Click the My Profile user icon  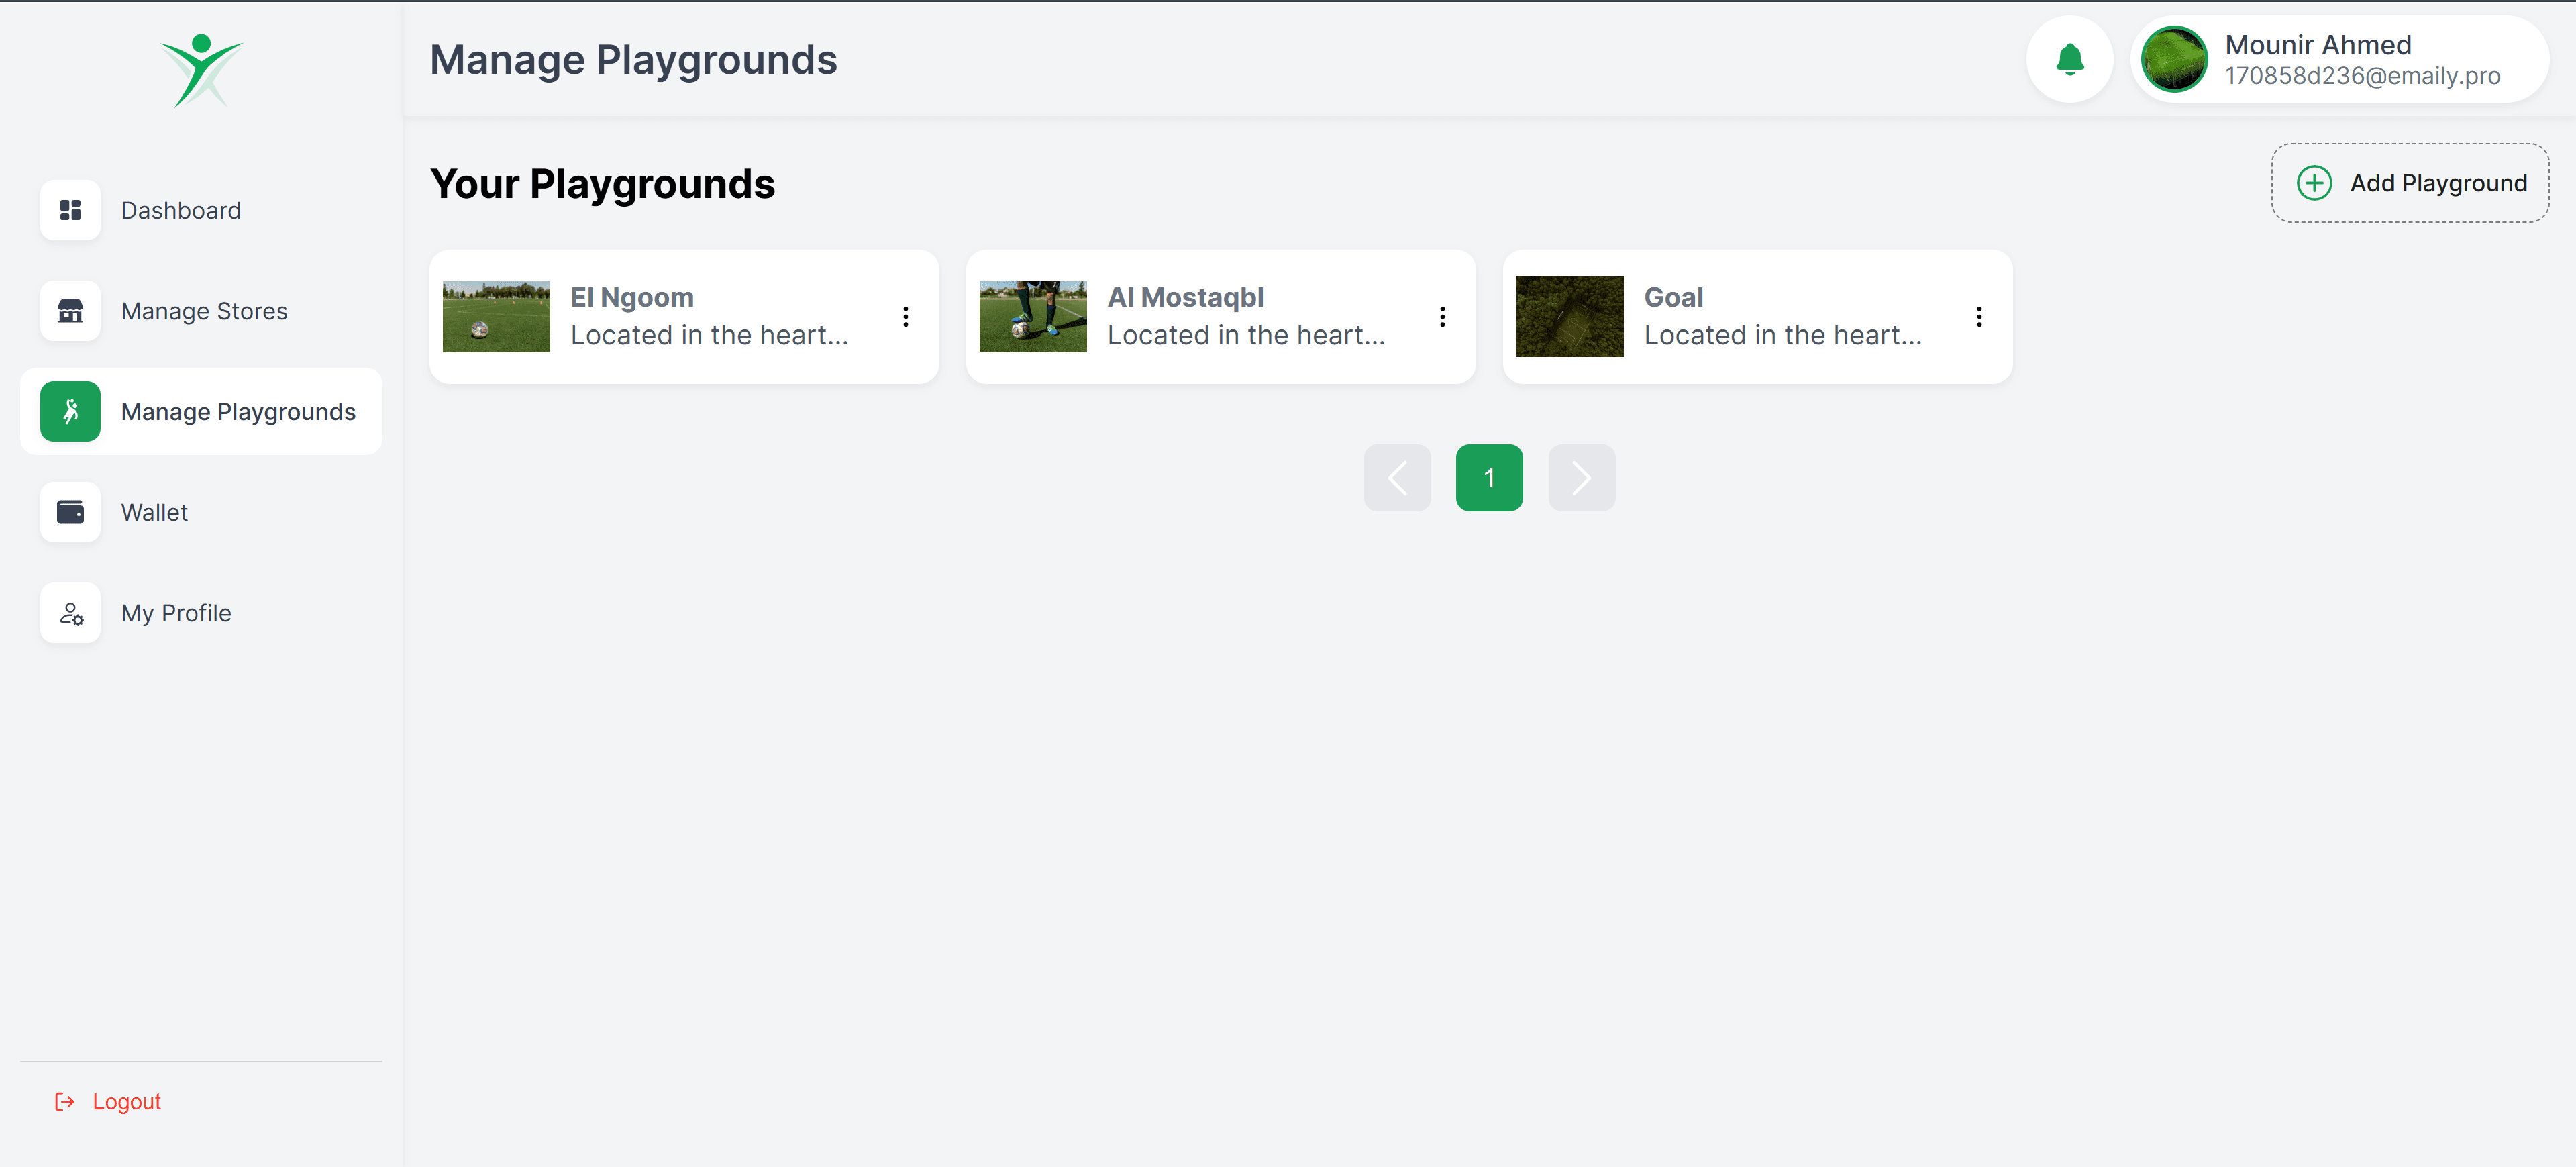point(70,613)
